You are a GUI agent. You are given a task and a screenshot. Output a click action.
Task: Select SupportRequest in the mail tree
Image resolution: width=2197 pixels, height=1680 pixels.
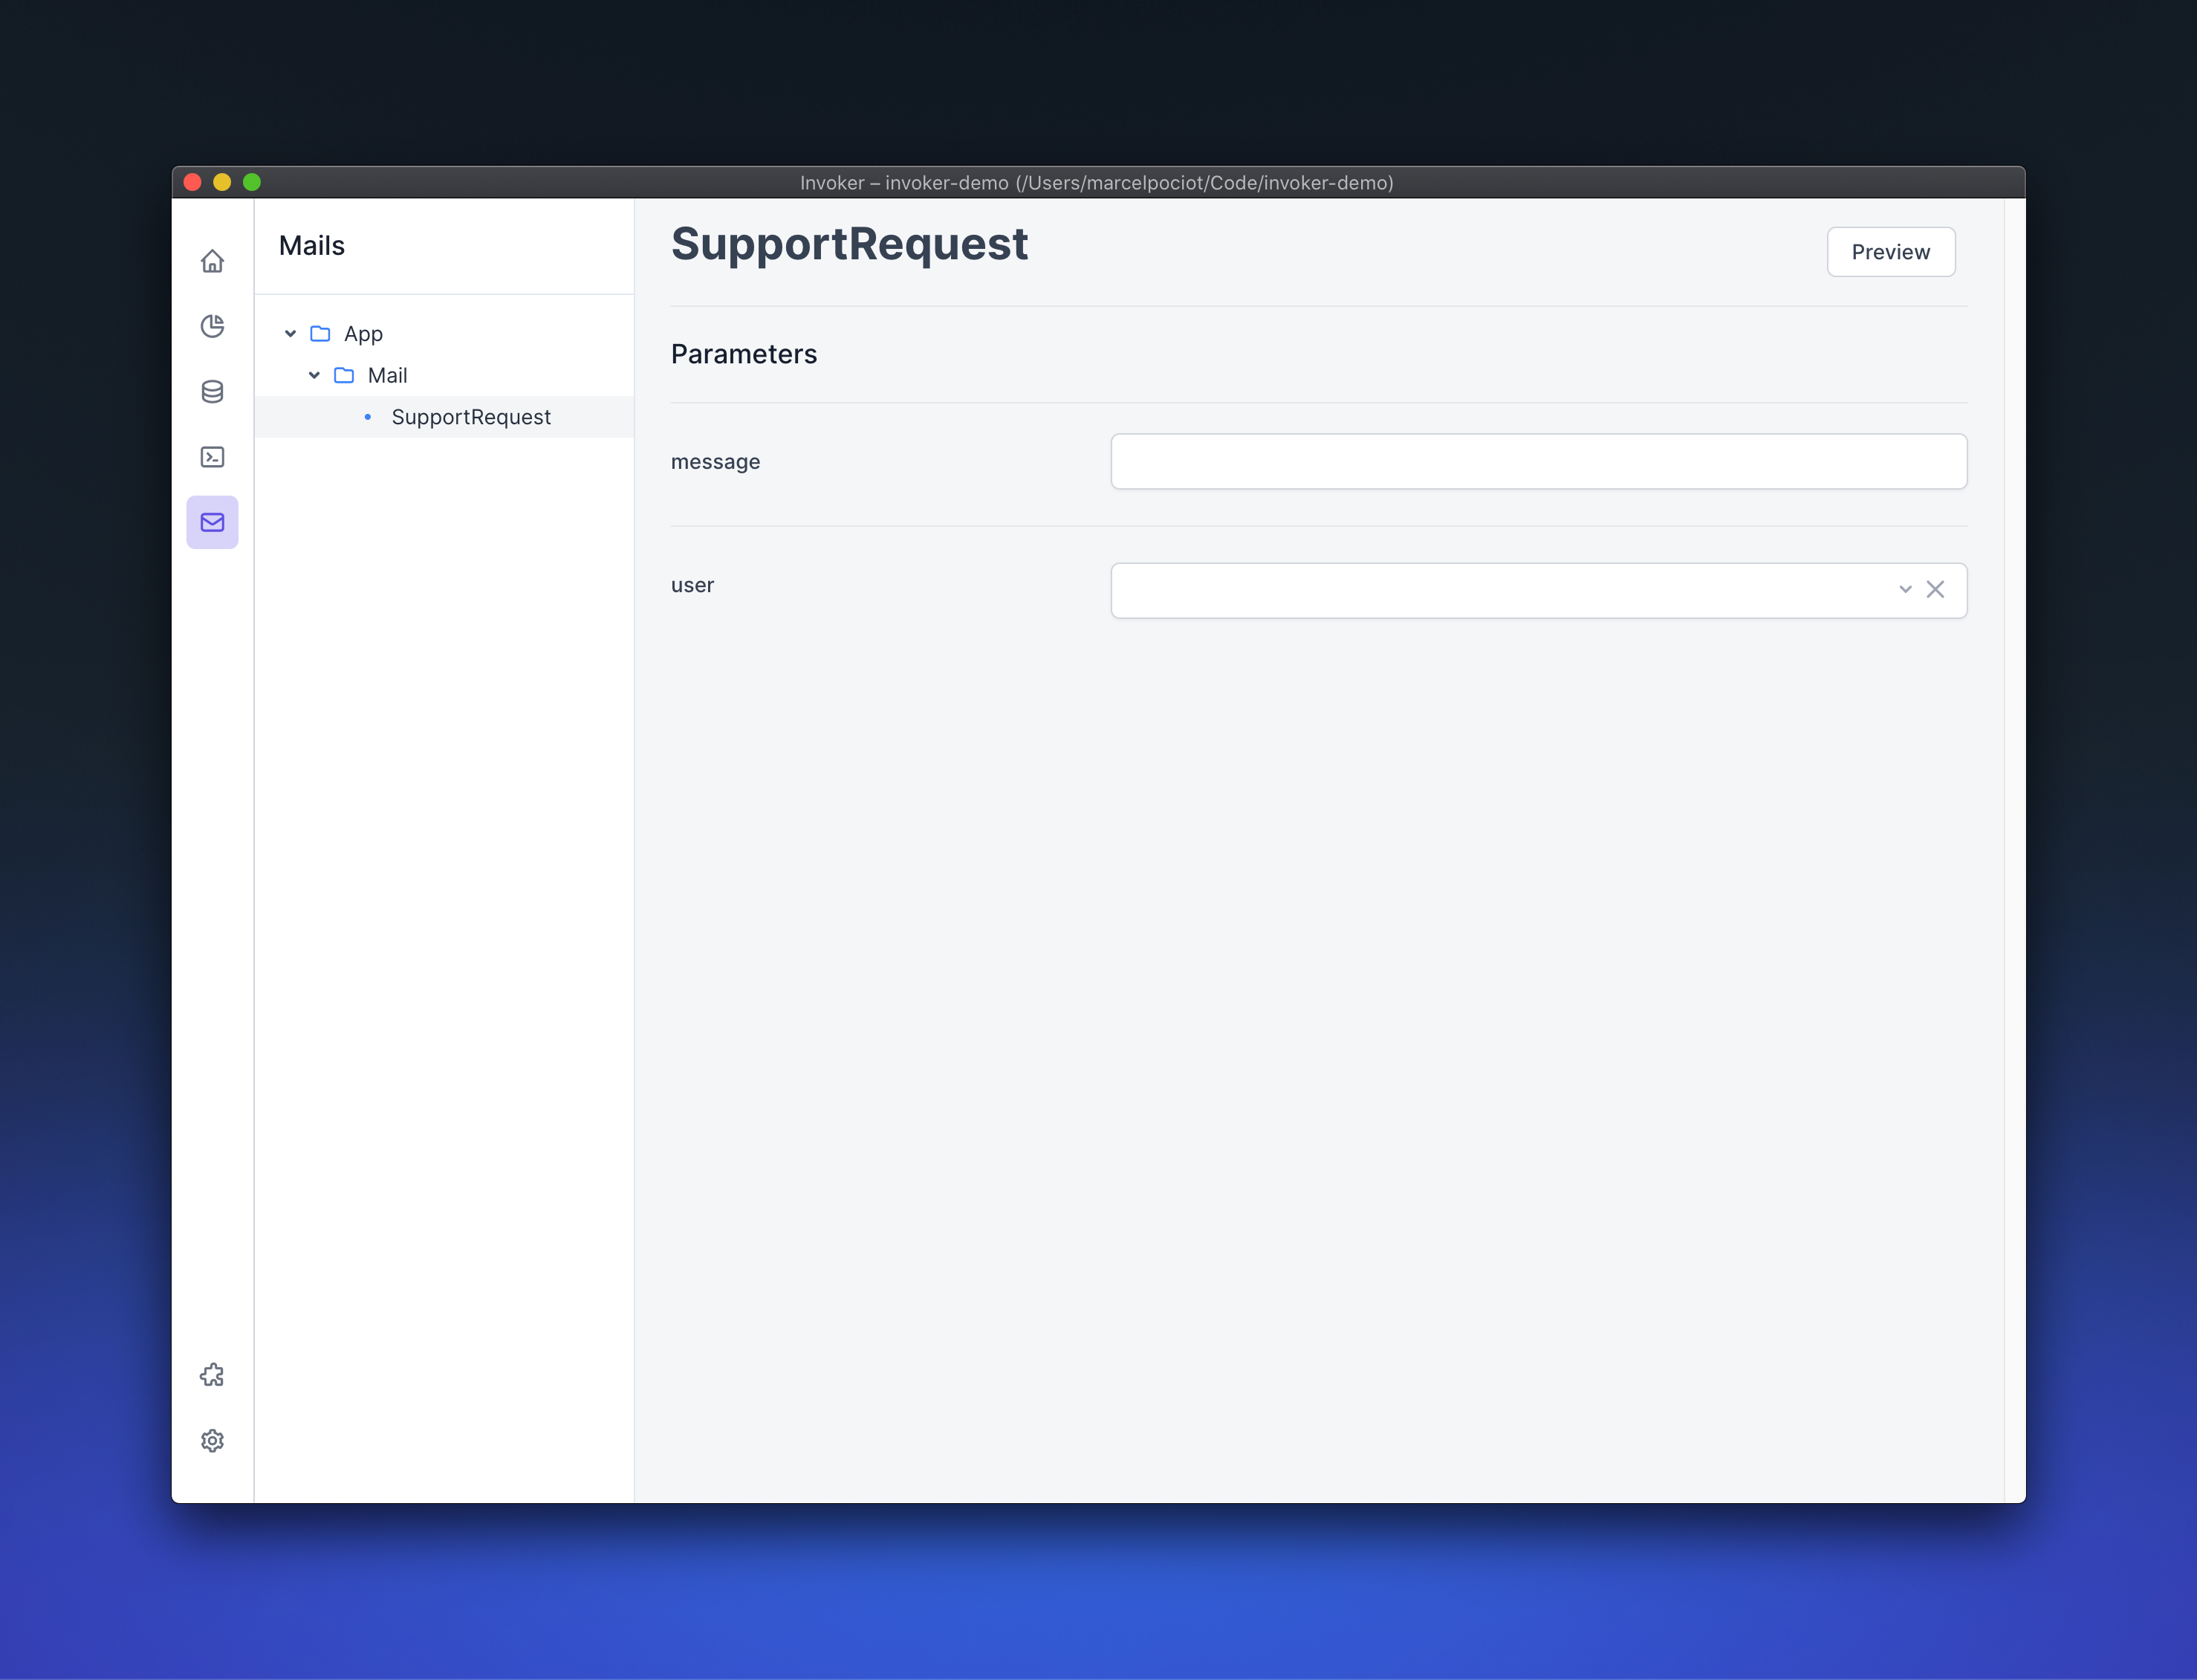444,417
